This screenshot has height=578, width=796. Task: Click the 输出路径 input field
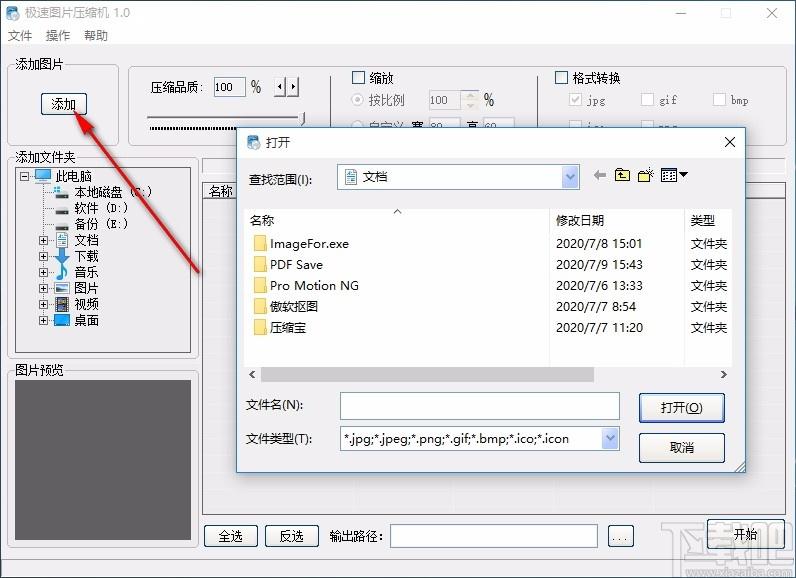pos(493,536)
